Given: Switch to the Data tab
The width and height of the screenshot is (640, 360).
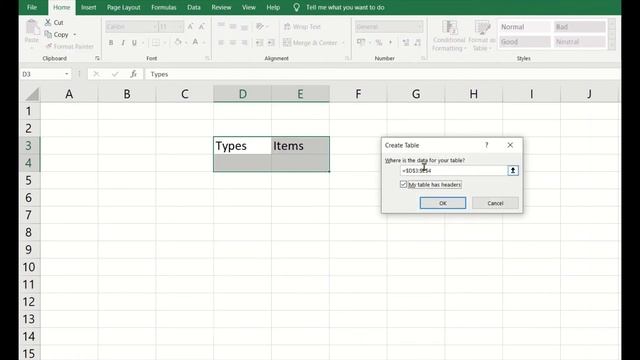Looking at the screenshot, I should click(193, 7).
